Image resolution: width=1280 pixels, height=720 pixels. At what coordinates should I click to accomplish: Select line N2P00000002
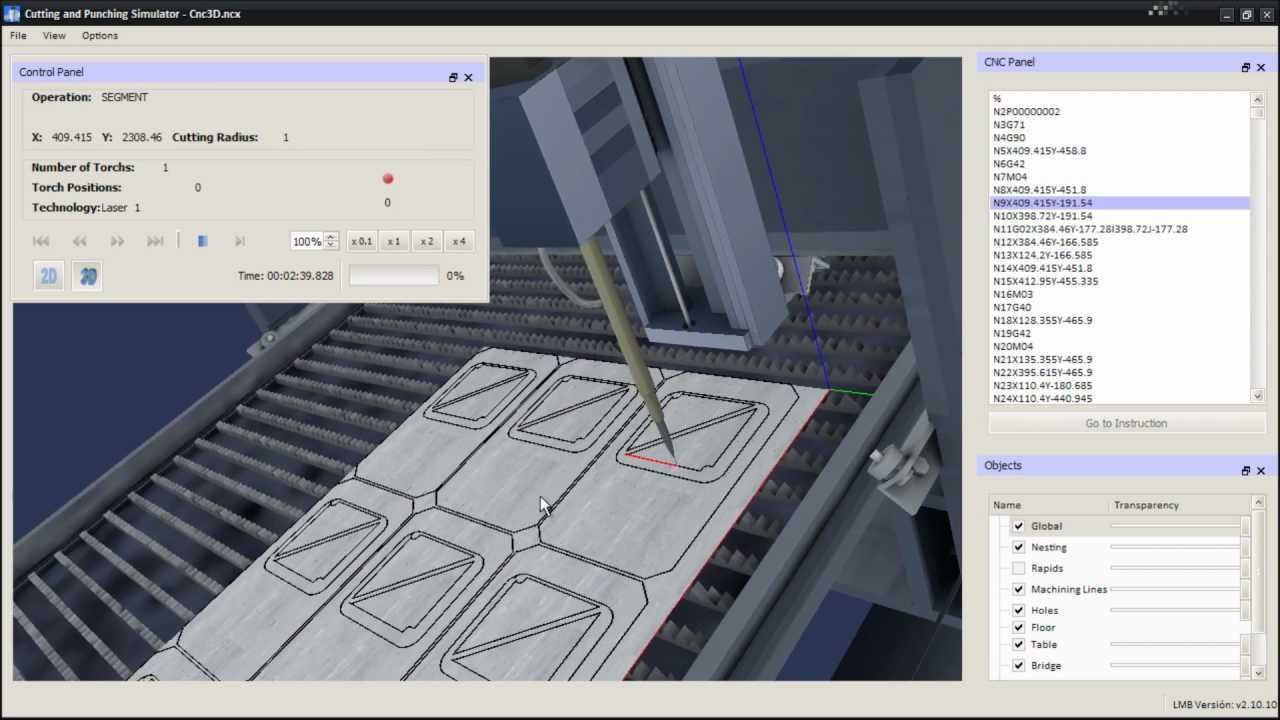click(x=1120, y=112)
